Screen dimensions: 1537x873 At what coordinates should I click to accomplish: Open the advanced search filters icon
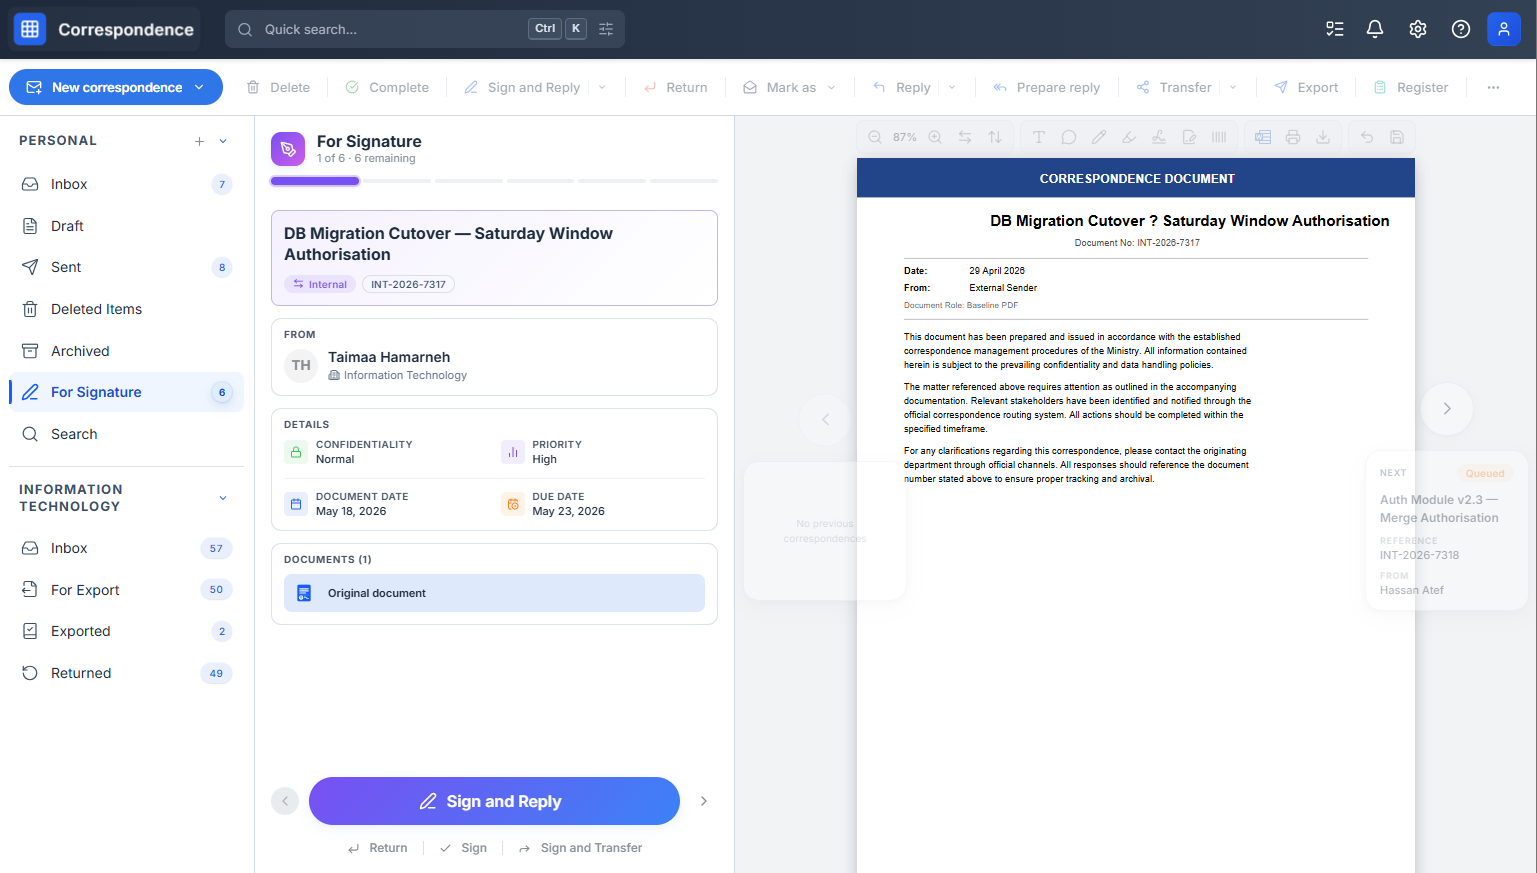pos(606,29)
